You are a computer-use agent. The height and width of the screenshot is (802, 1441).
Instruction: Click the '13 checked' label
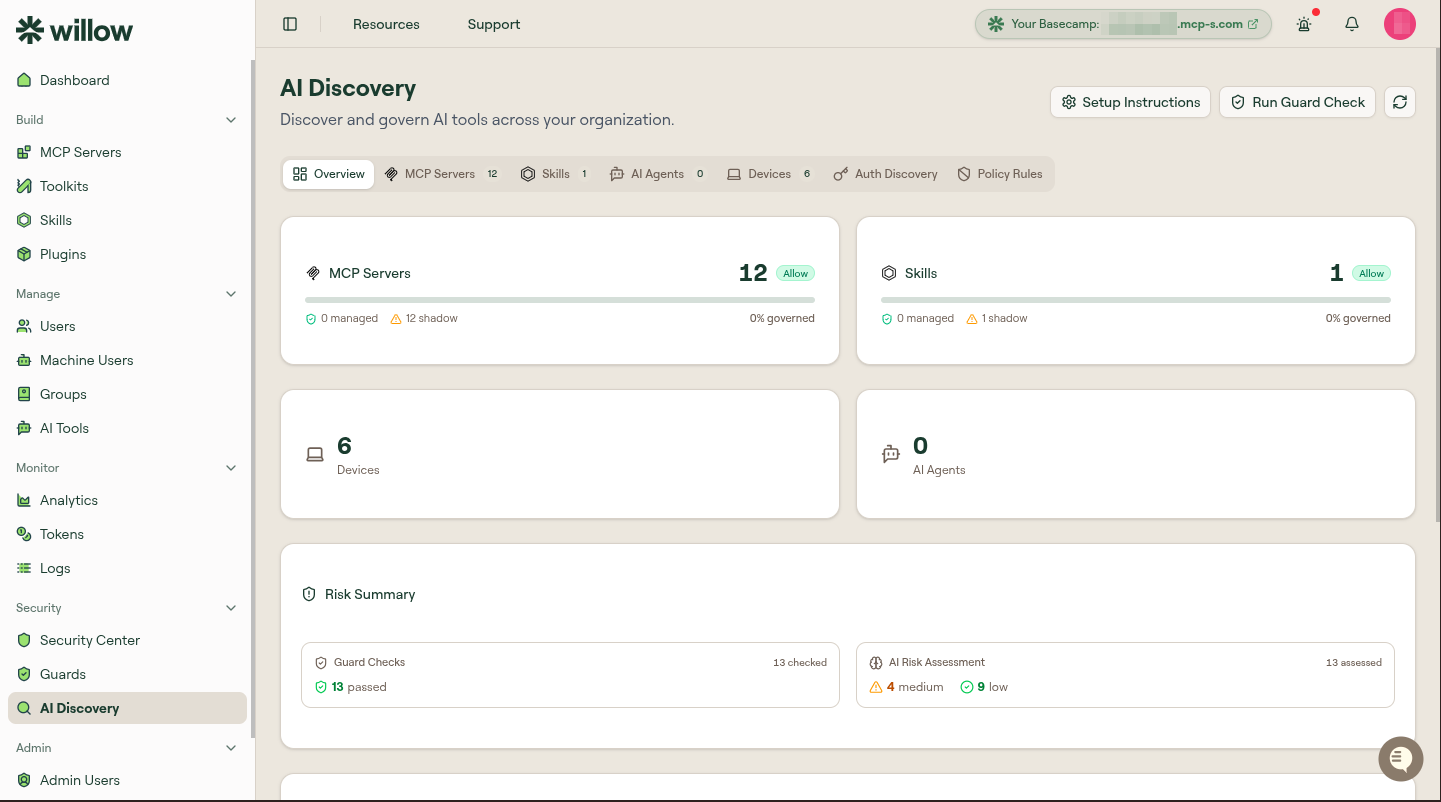[x=800, y=662]
